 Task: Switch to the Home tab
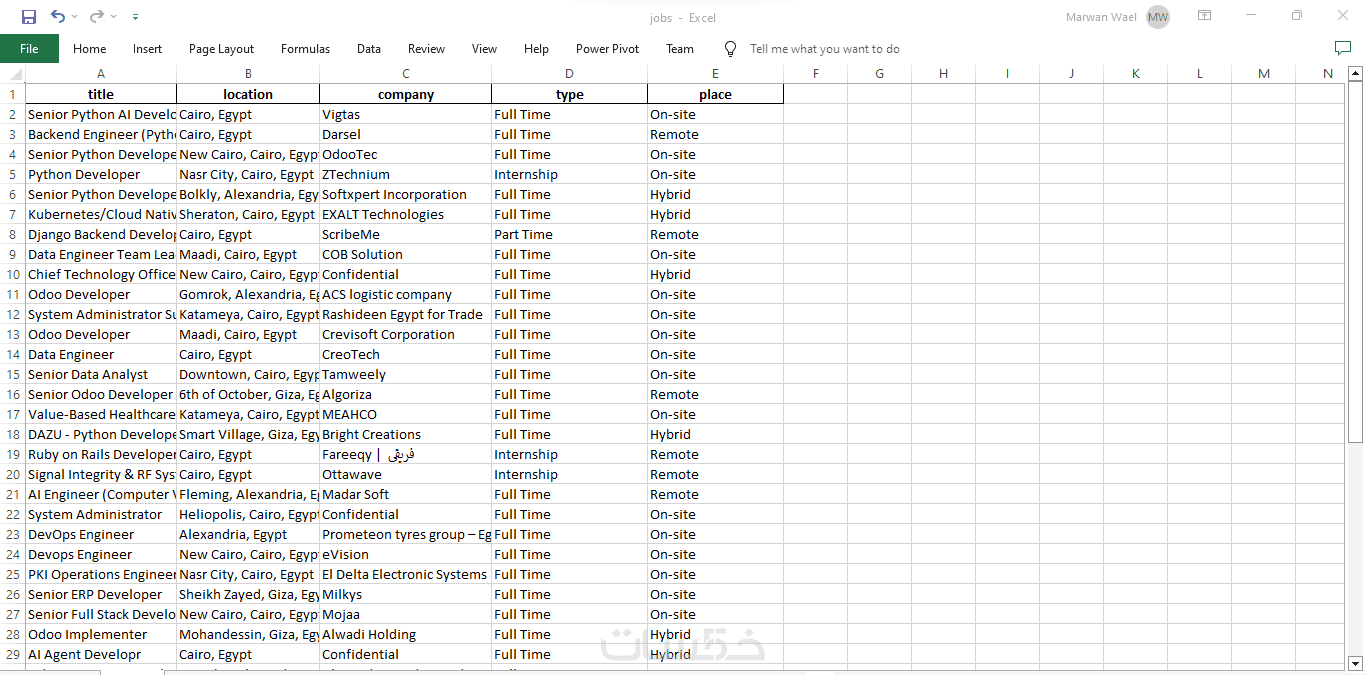tap(89, 48)
